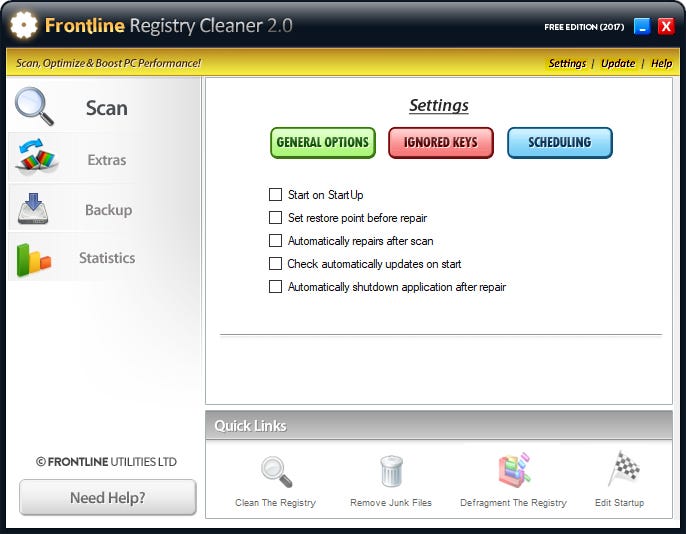Enable automatic shutdown after repair checkbox
Screen dimensions: 686x534
point(275,286)
